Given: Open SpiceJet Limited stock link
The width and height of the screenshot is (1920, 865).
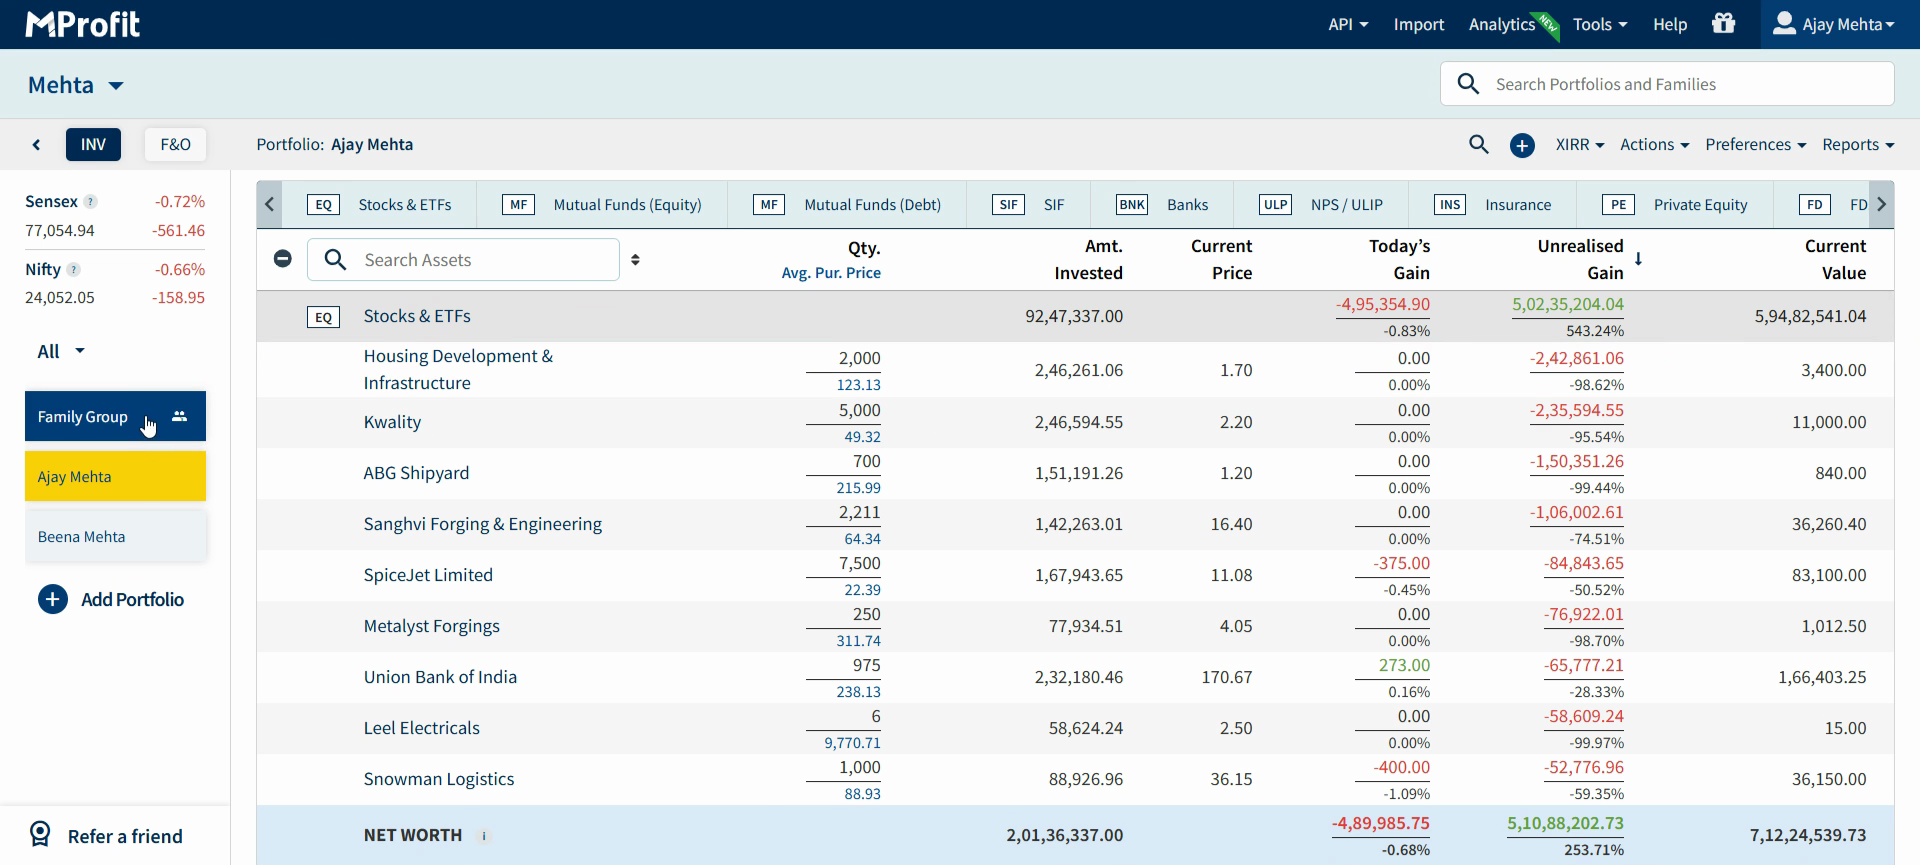Looking at the screenshot, I should (x=428, y=575).
